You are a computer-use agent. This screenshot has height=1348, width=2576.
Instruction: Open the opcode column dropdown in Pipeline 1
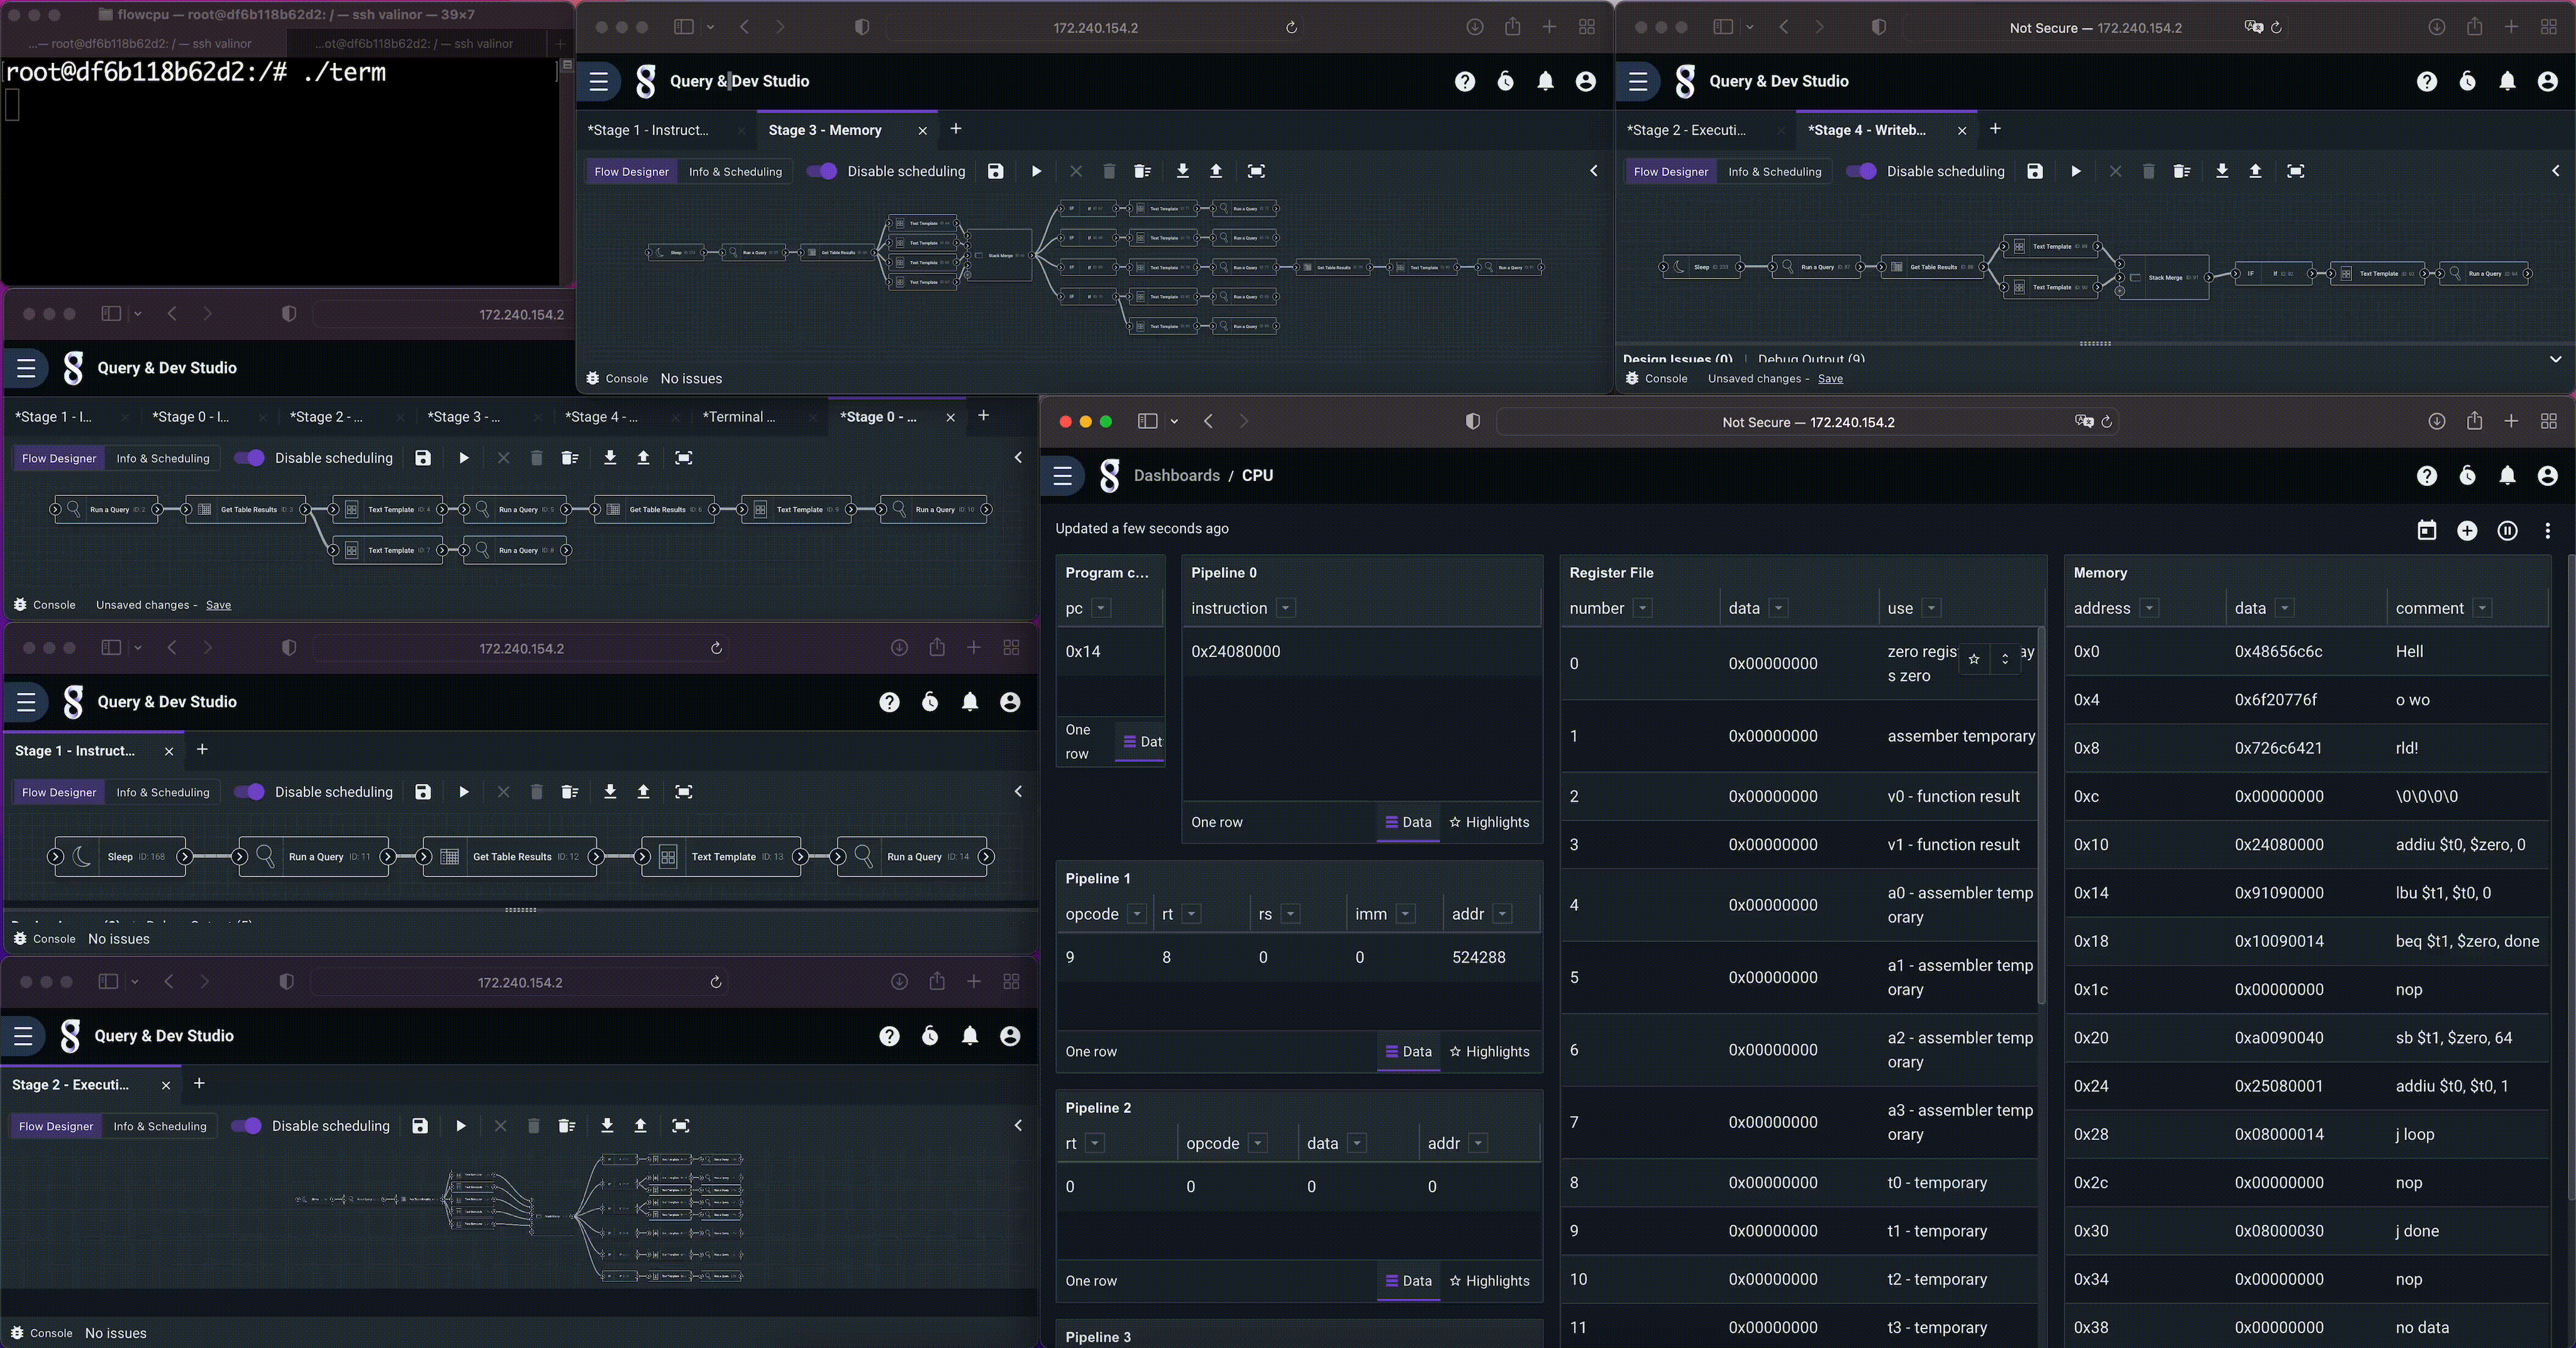click(x=1137, y=914)
